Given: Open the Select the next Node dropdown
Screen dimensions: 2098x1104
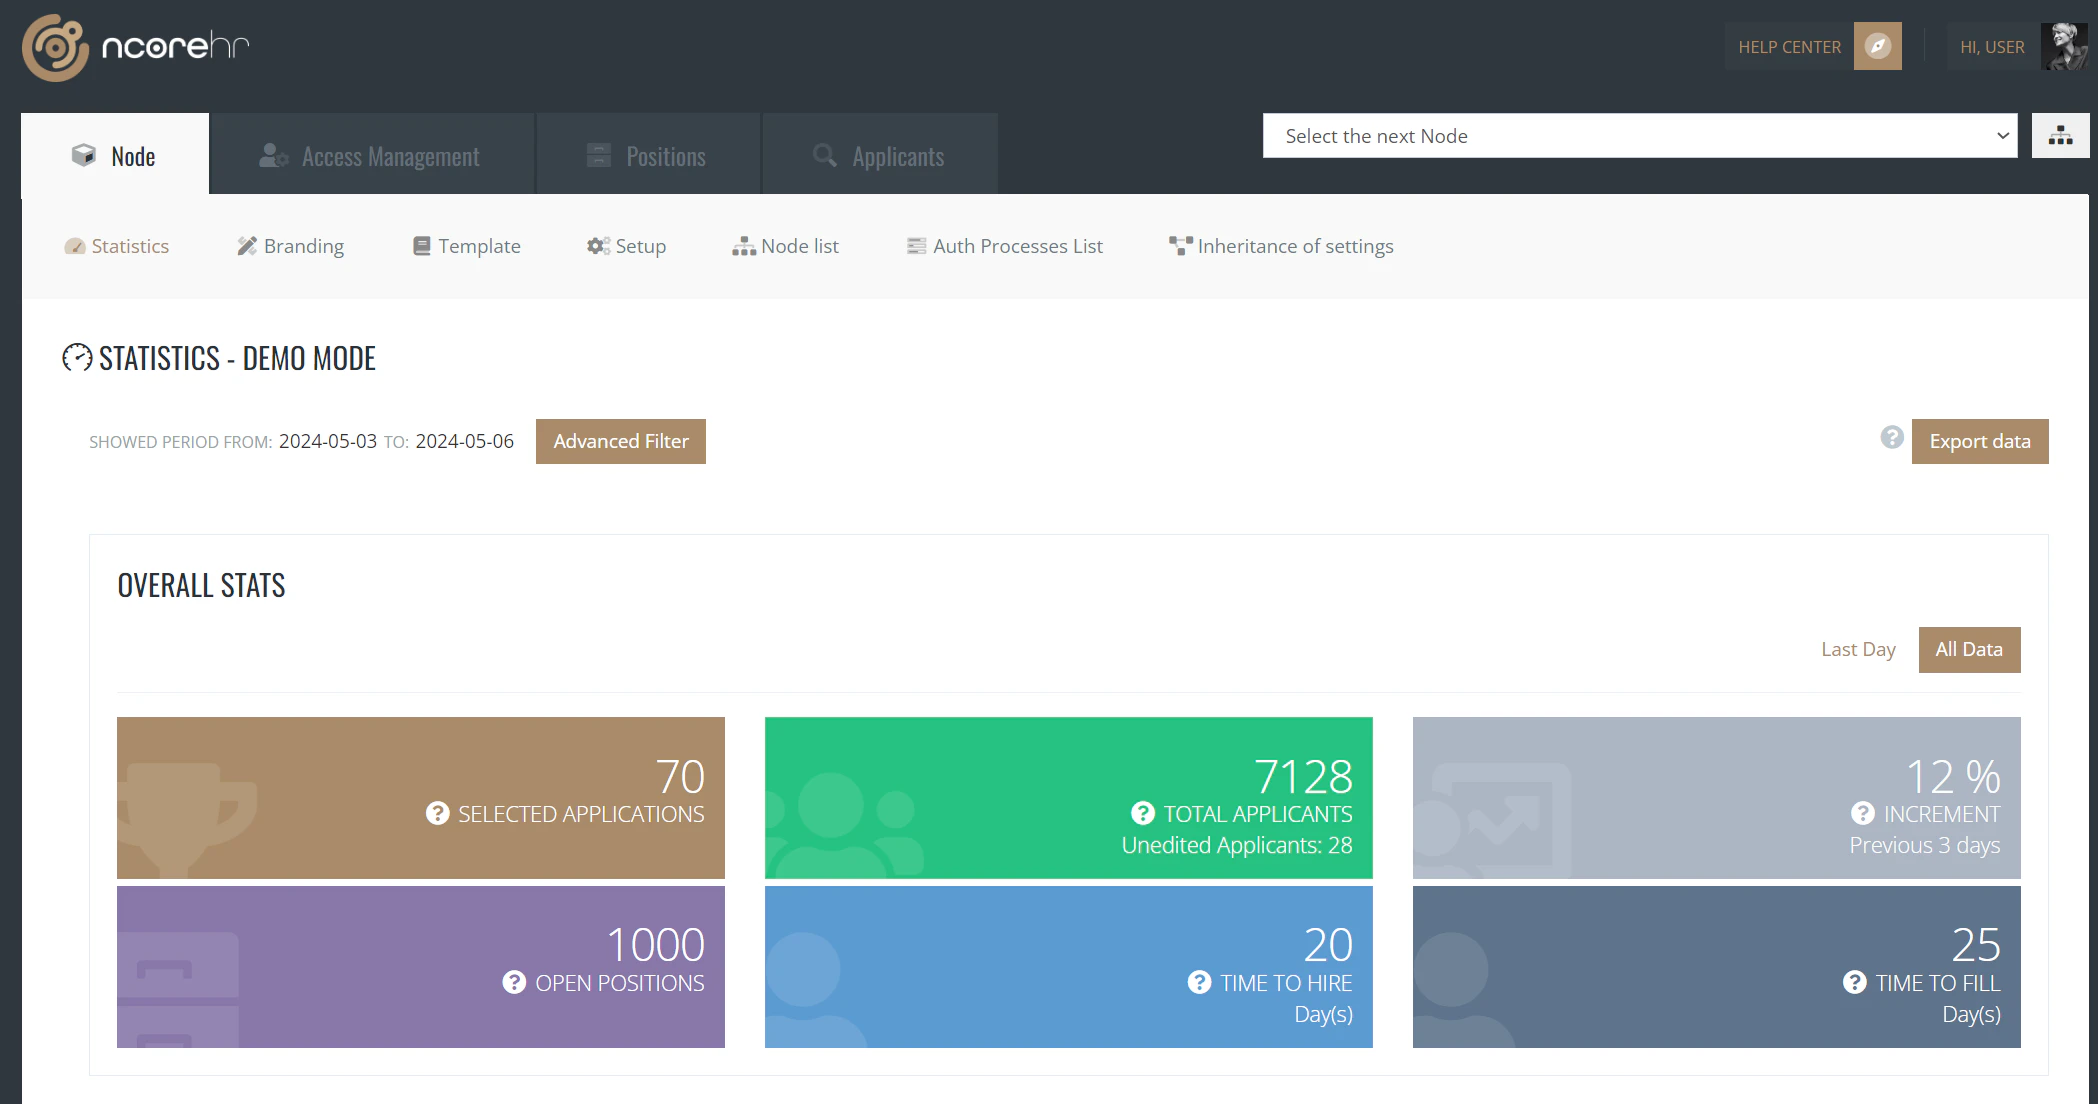Looking at the screenshot, I should tap(1640, 135).
